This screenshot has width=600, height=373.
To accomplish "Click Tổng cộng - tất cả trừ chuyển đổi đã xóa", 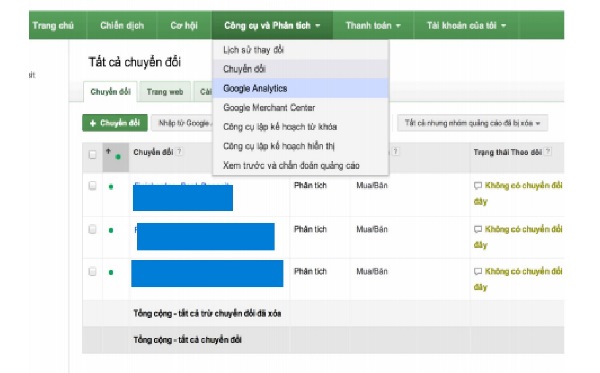I will point(207,313).
